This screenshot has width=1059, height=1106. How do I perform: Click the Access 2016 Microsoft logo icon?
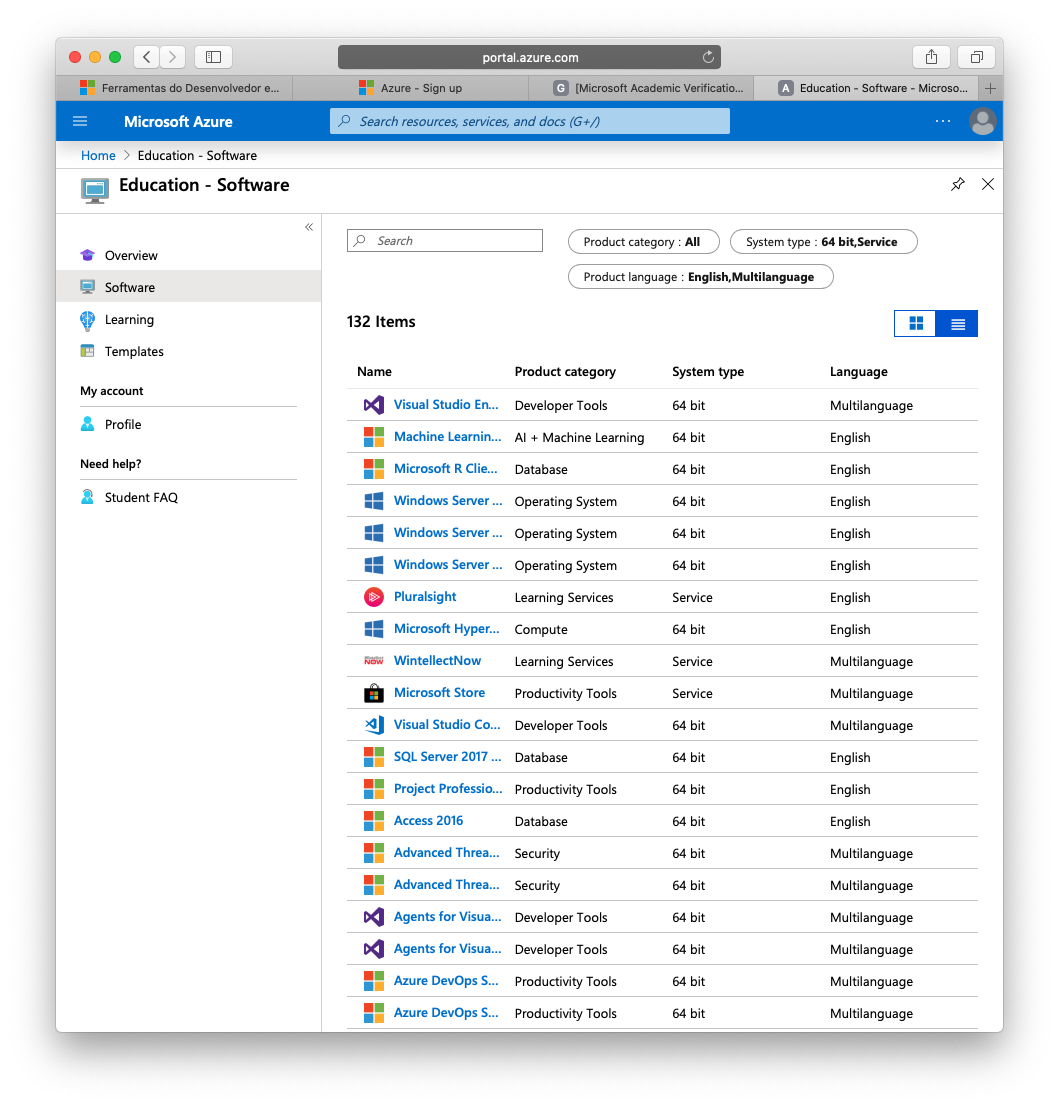(373, 821)
